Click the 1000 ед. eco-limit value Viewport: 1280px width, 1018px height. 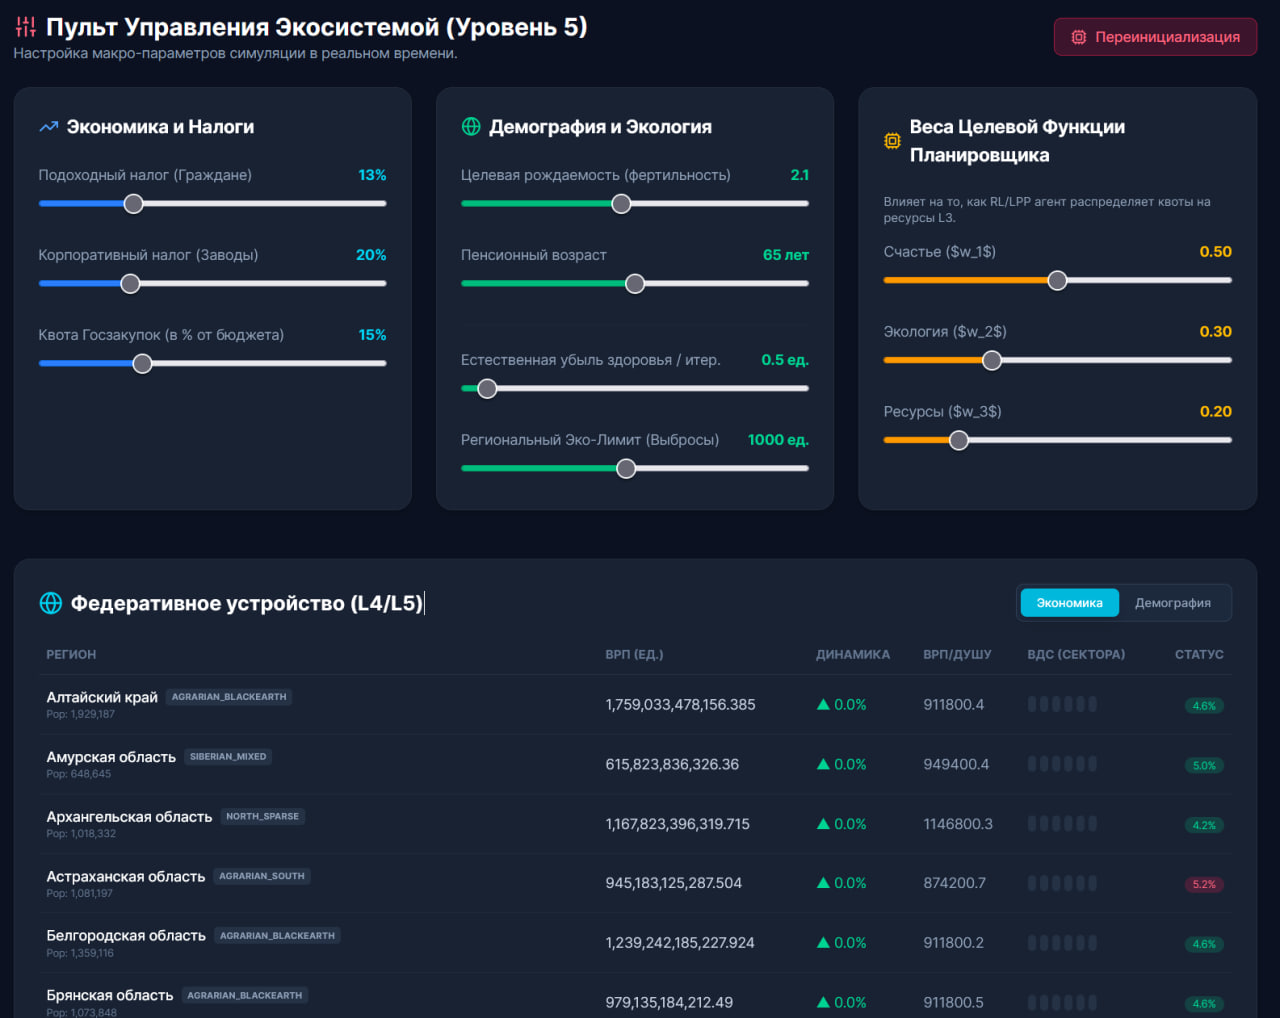tap(778, 440)
